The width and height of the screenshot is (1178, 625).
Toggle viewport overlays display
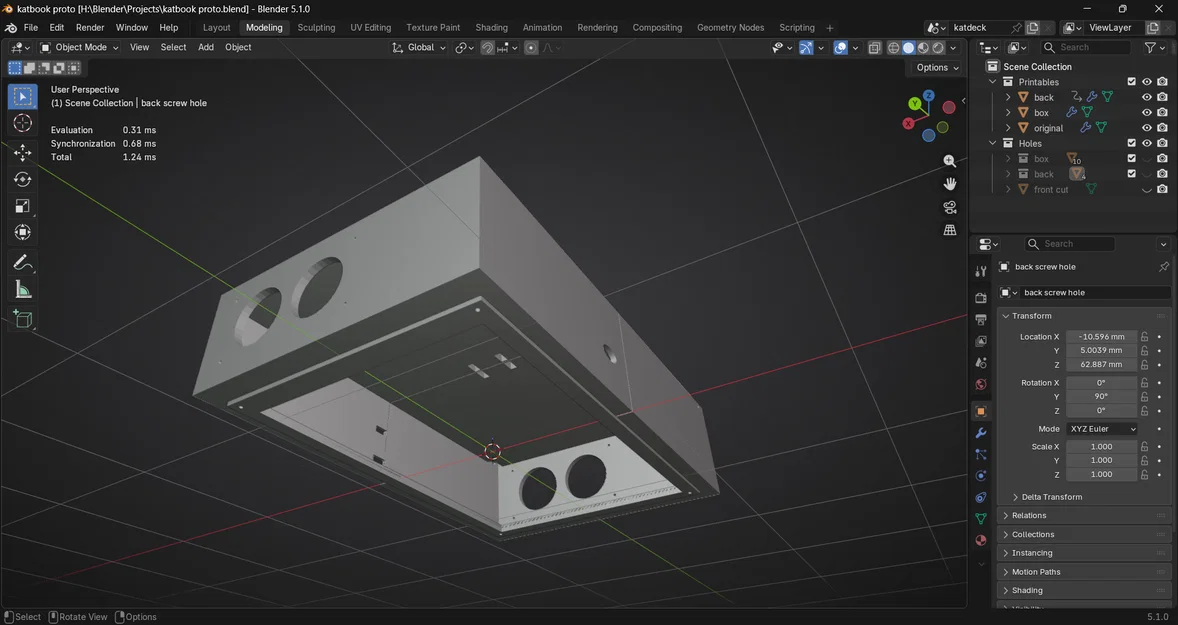tap(841, 47)
